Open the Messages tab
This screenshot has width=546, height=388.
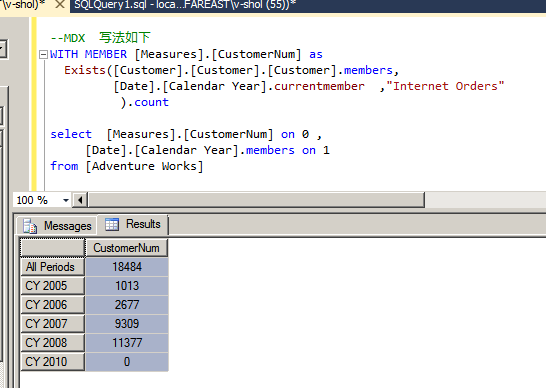[x=57, y=226]
